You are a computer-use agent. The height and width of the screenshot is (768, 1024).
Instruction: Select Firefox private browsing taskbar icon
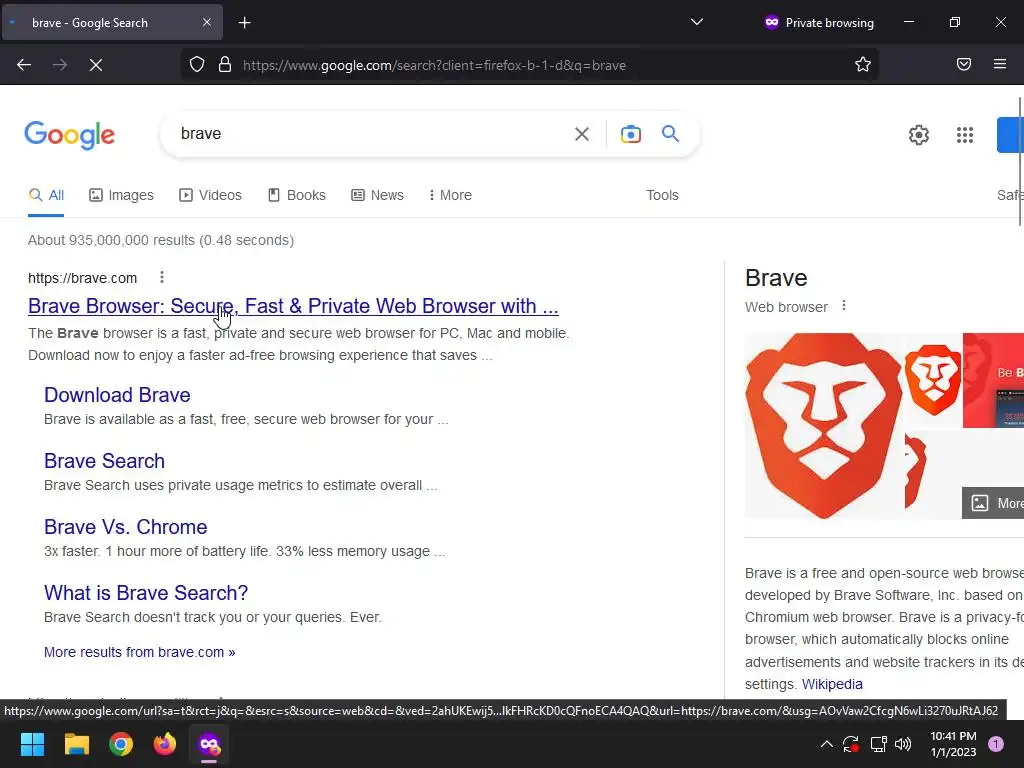tap(209, 744)
